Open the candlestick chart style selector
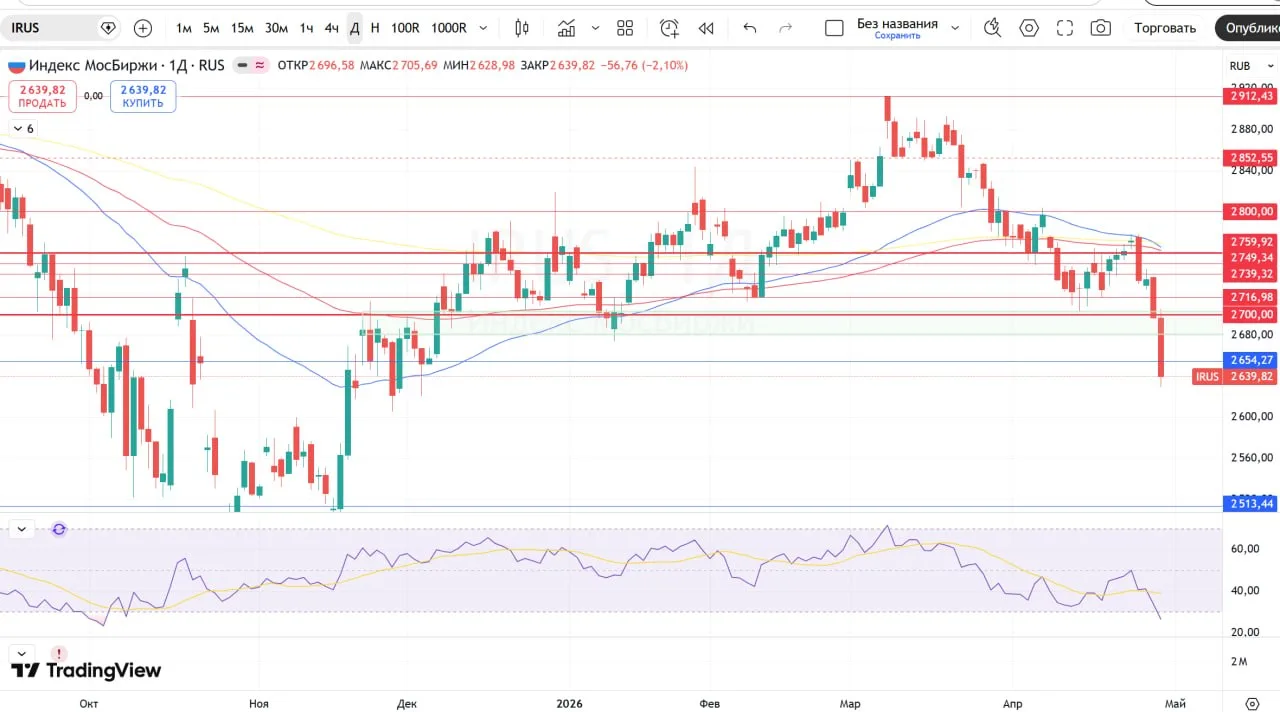 click(522, 28)
